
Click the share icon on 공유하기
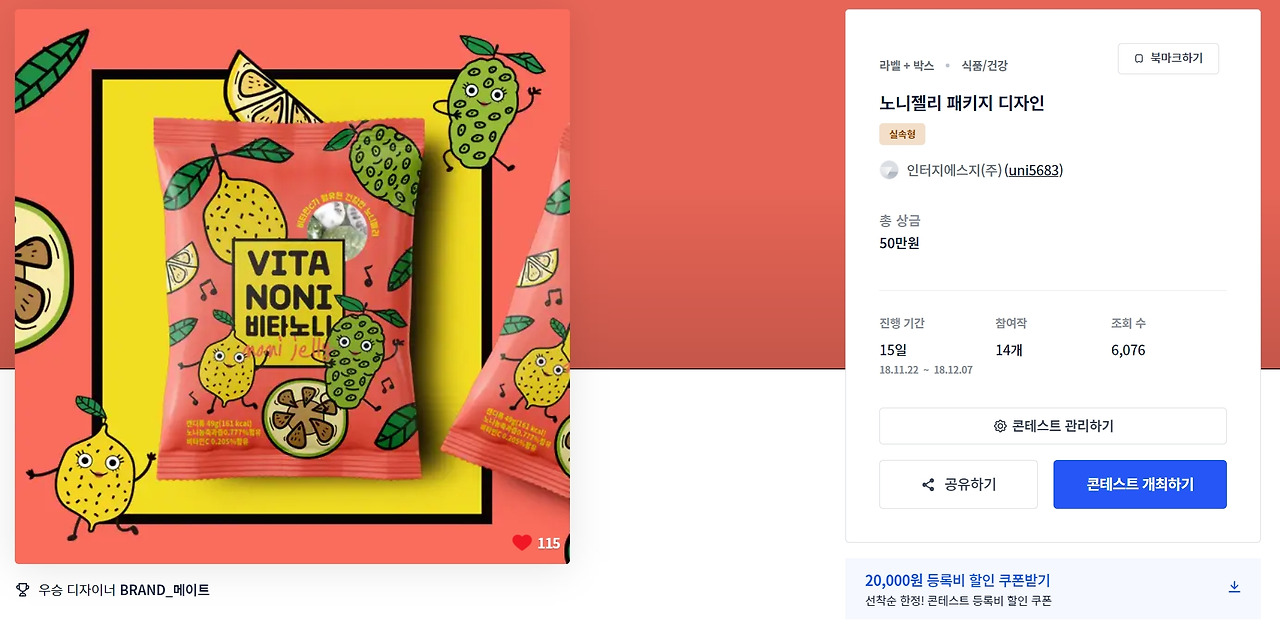point(928,485)
